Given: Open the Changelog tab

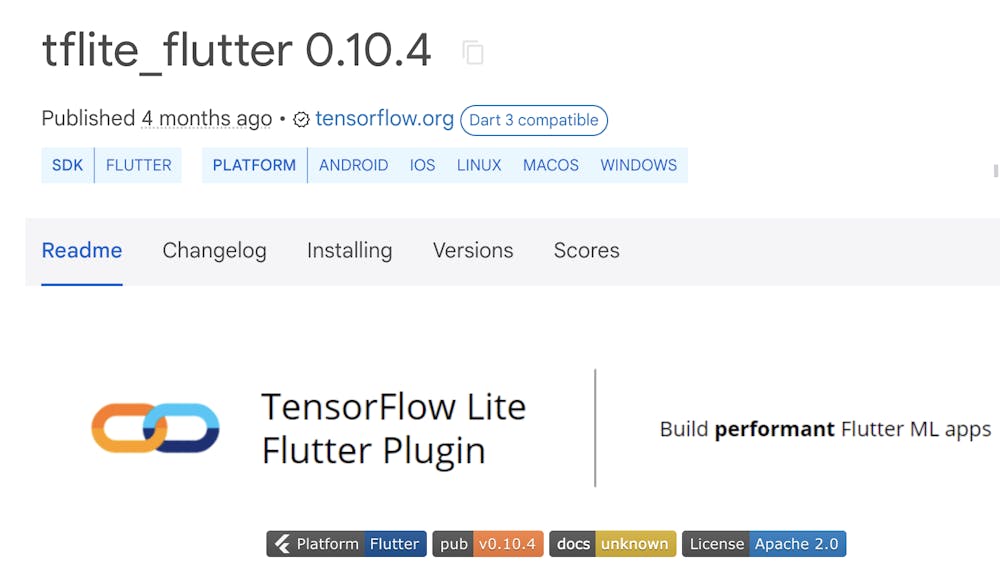Looking at the screenshot, I should (x=214, y=250).
